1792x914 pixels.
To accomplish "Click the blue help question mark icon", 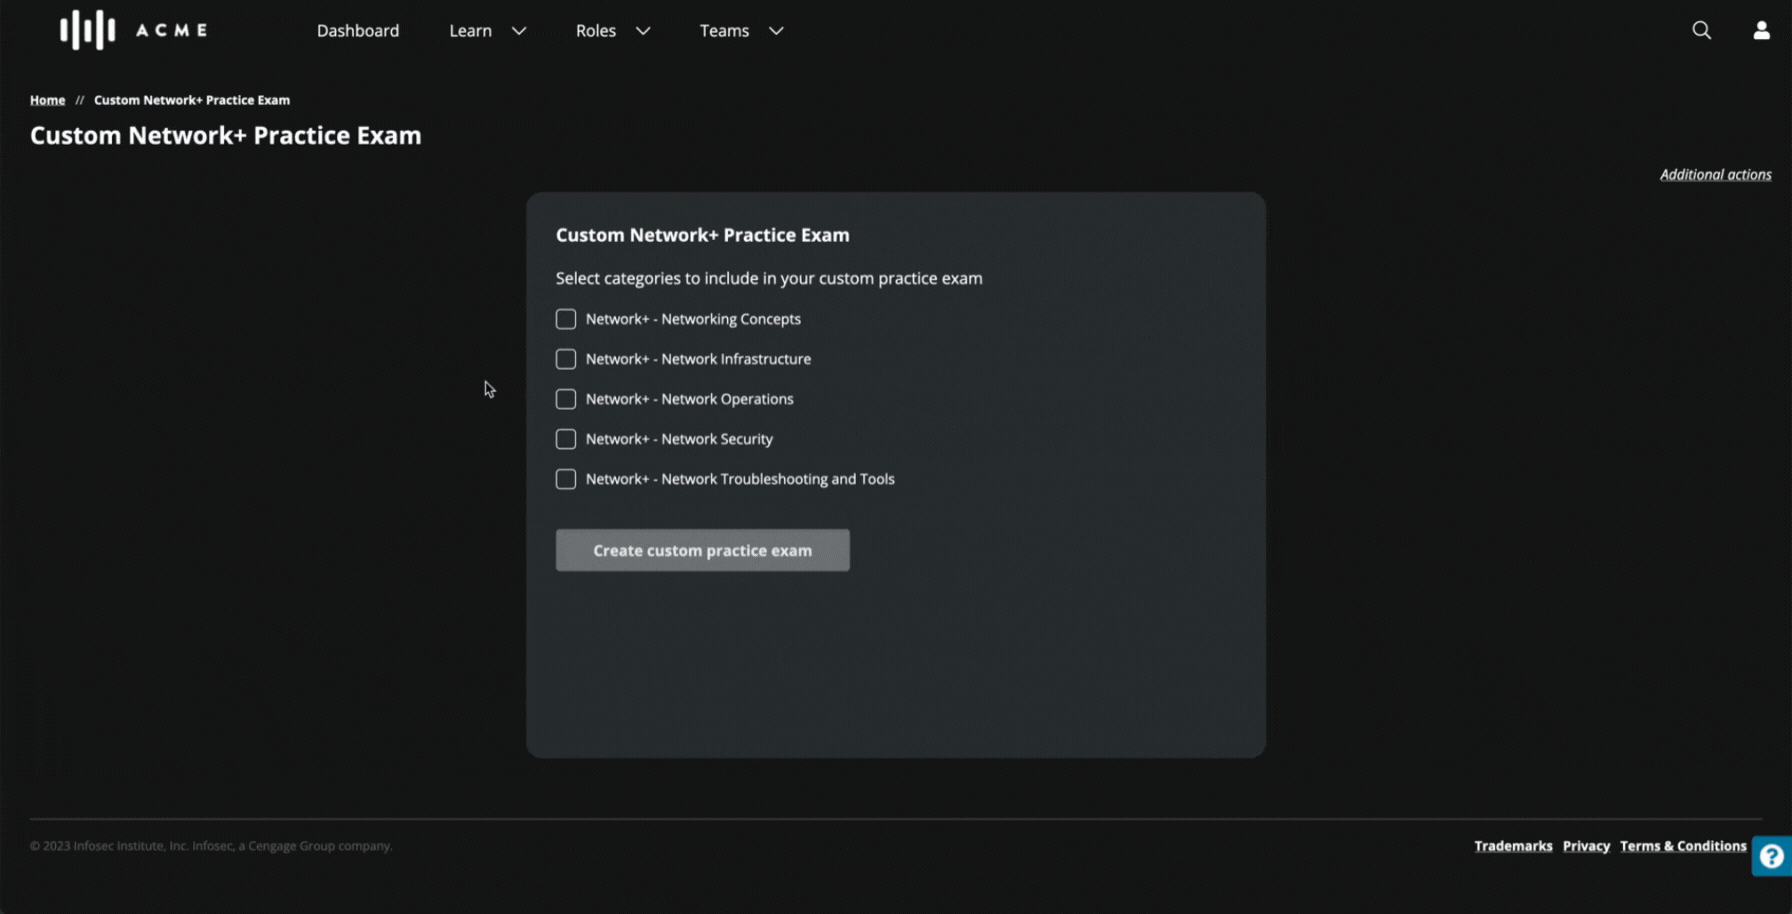I will tap(1771, 856).
